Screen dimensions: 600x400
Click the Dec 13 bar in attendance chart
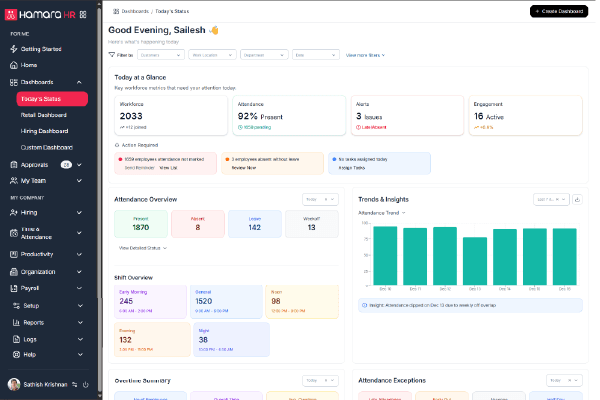pos(475,261)
